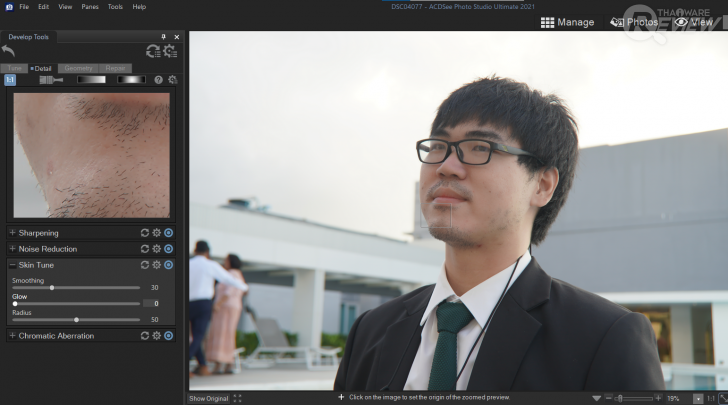Click the zoom in plus button
The width and height of the screenshot is (728, 405).
[658, 398]
